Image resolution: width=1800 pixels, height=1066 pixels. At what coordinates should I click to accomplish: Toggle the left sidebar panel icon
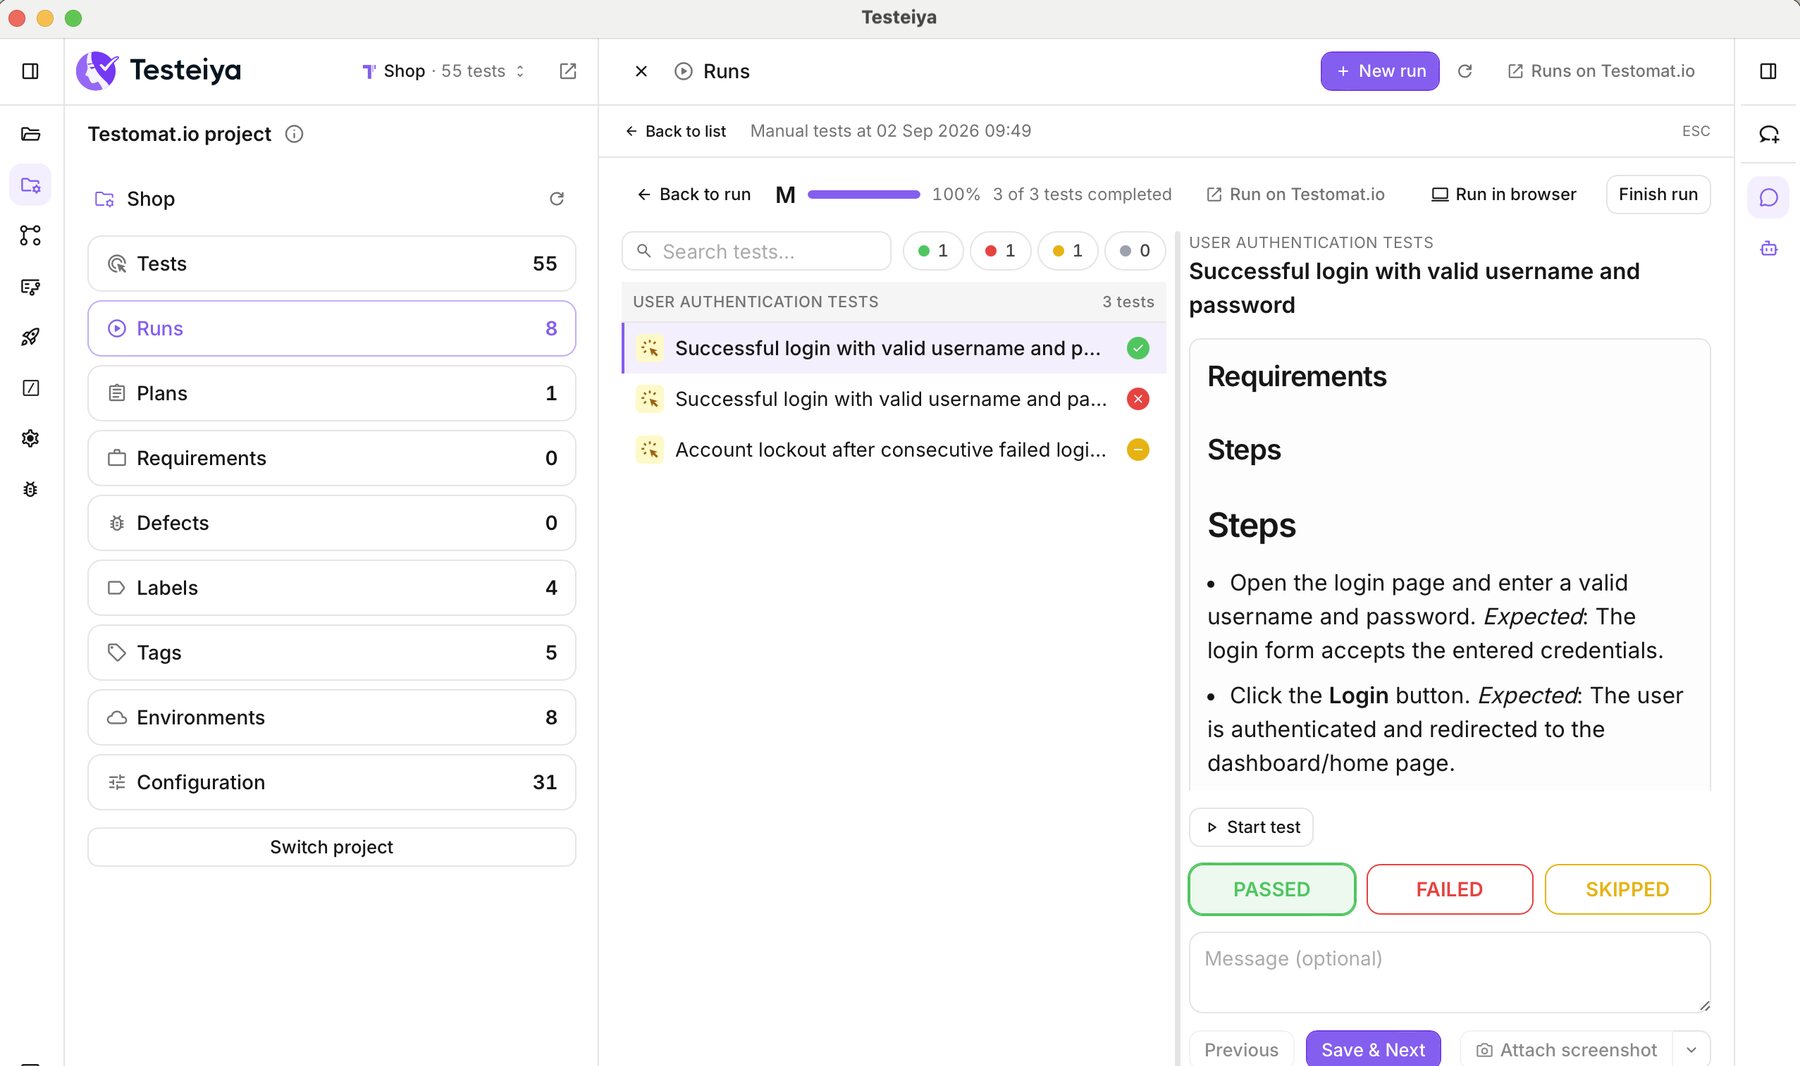tap(30, 71)
